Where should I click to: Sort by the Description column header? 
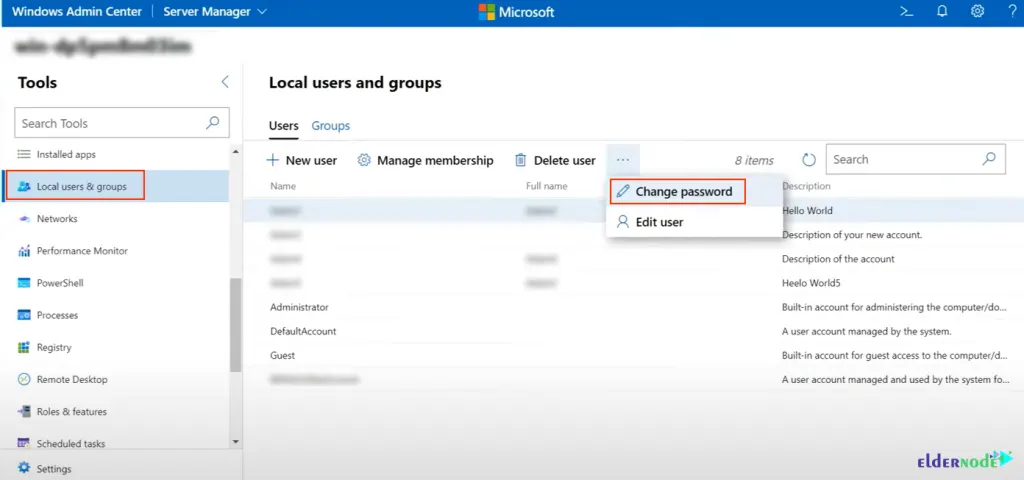click(x=807, y=186)
